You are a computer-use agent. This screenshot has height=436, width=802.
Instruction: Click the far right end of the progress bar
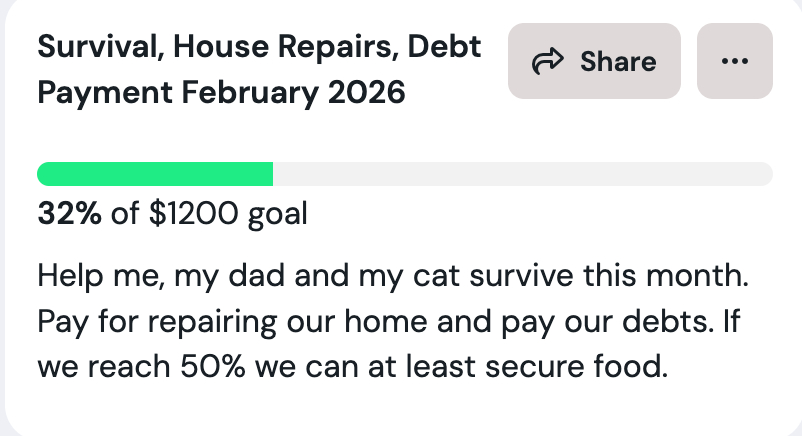766,173
